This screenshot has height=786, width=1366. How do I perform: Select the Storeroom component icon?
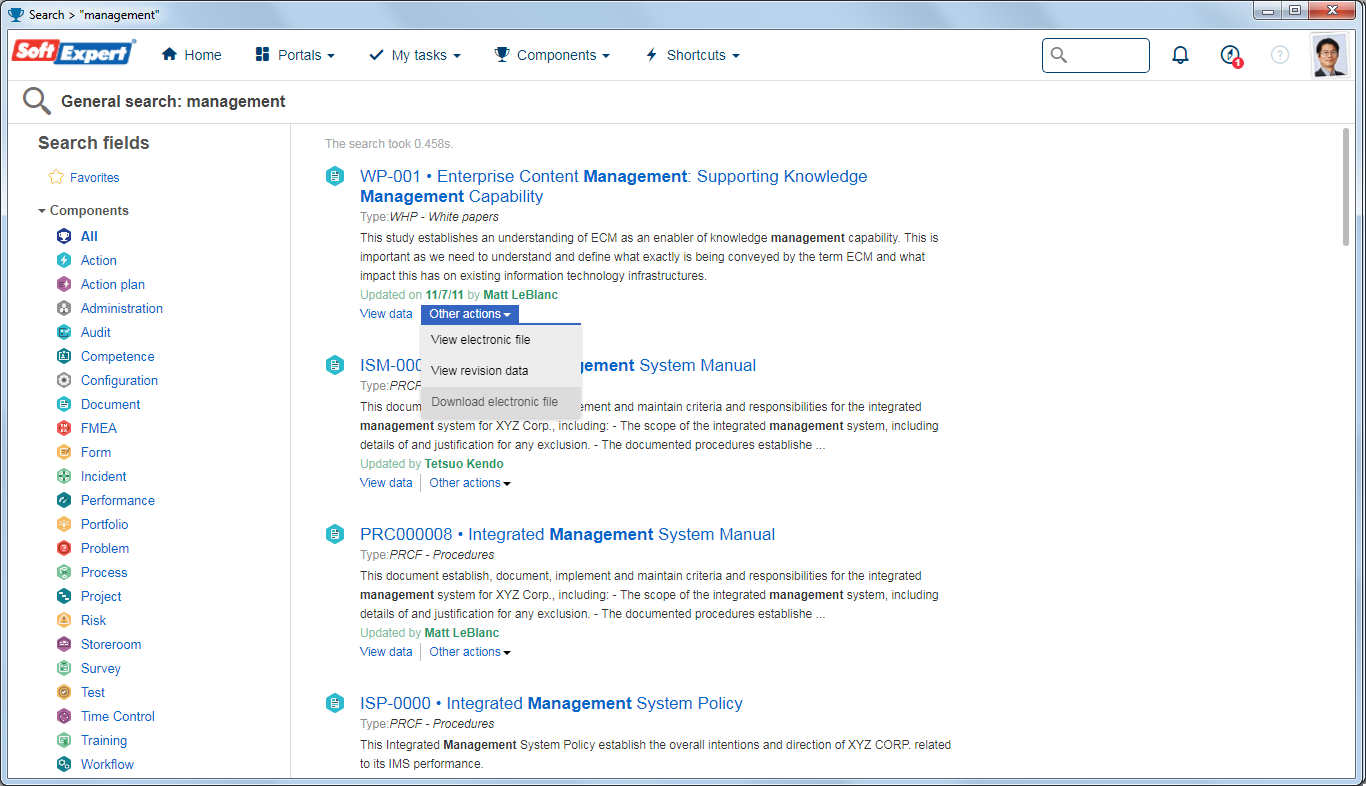pyautogui.click(x=64, y=644)
